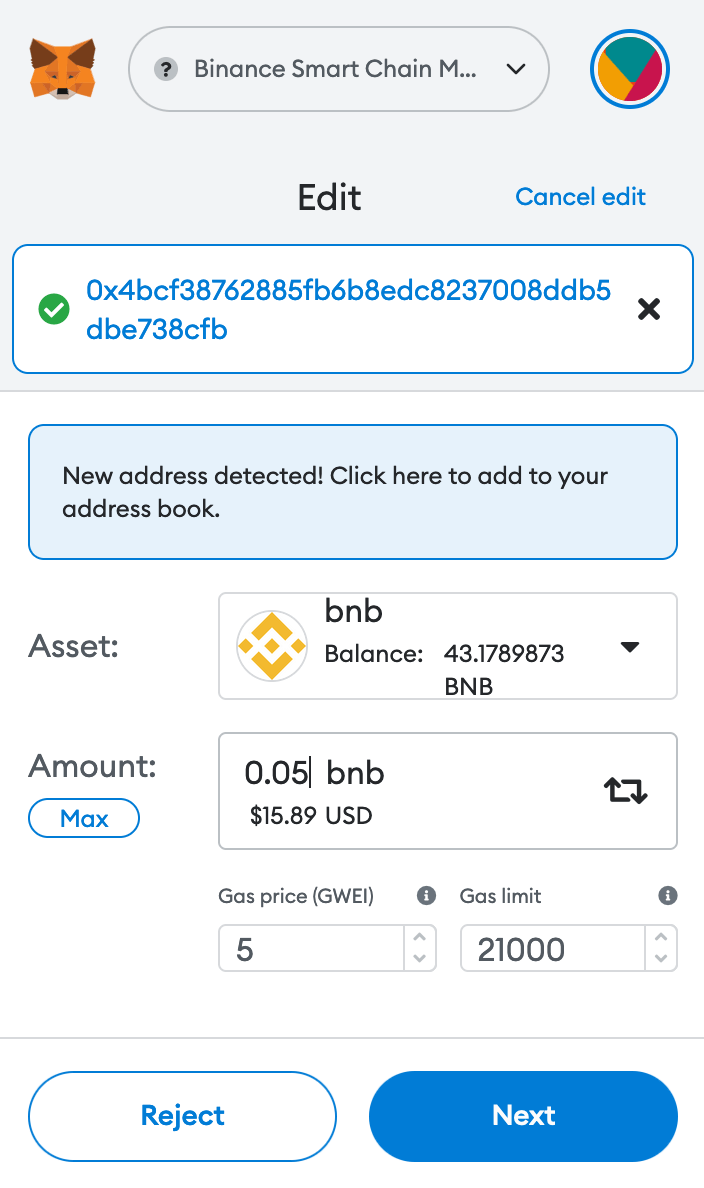Click the Gas price info icon
This screenshot has width=704, height=1188.
click(426, 896)
